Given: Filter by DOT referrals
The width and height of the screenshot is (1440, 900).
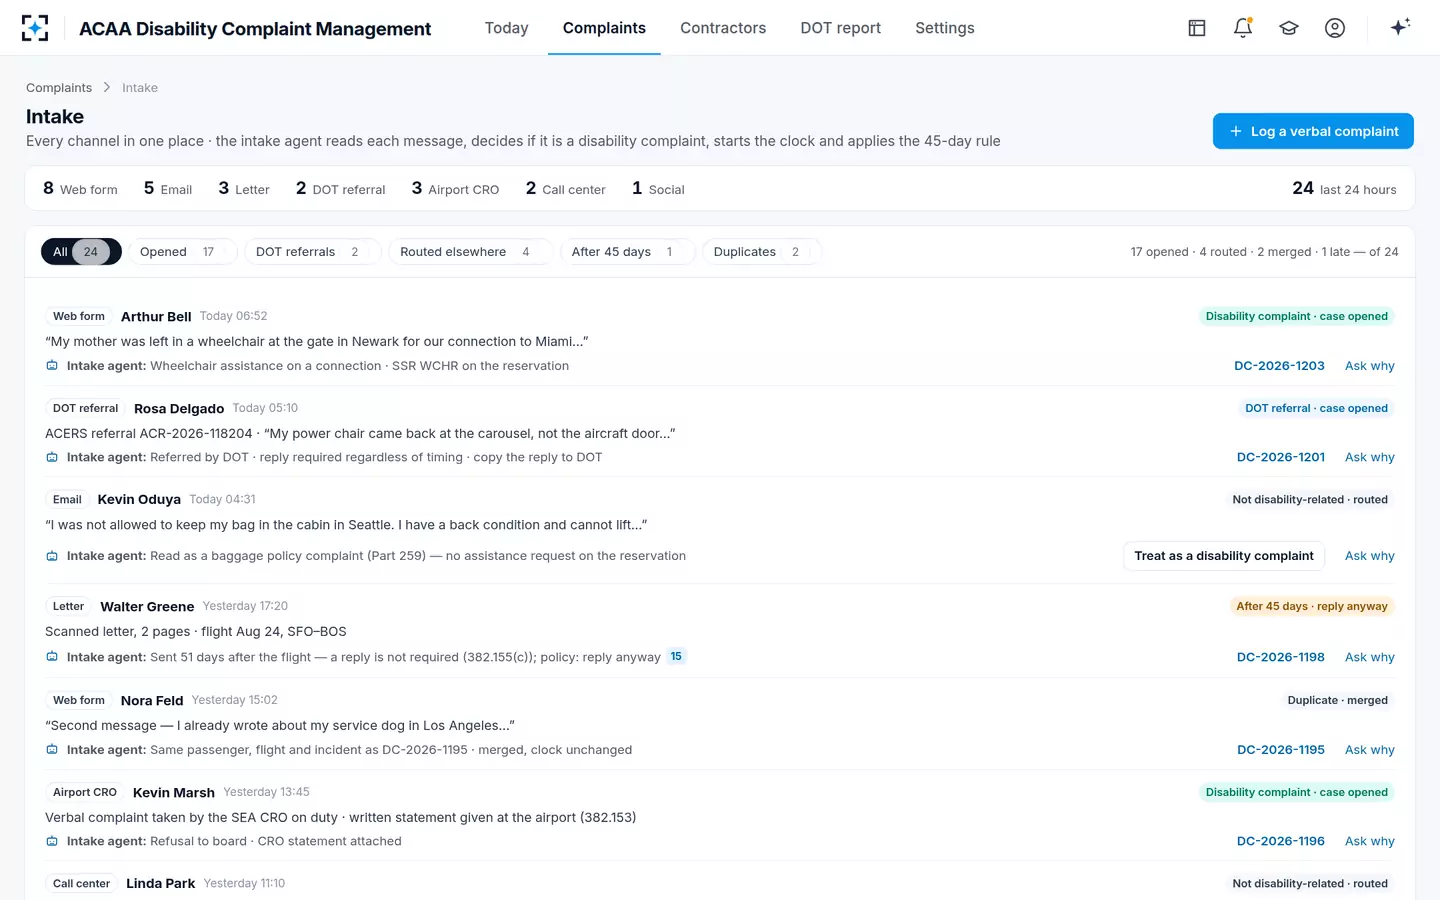Looking at the screenshot, I should [x=313, y=252].
